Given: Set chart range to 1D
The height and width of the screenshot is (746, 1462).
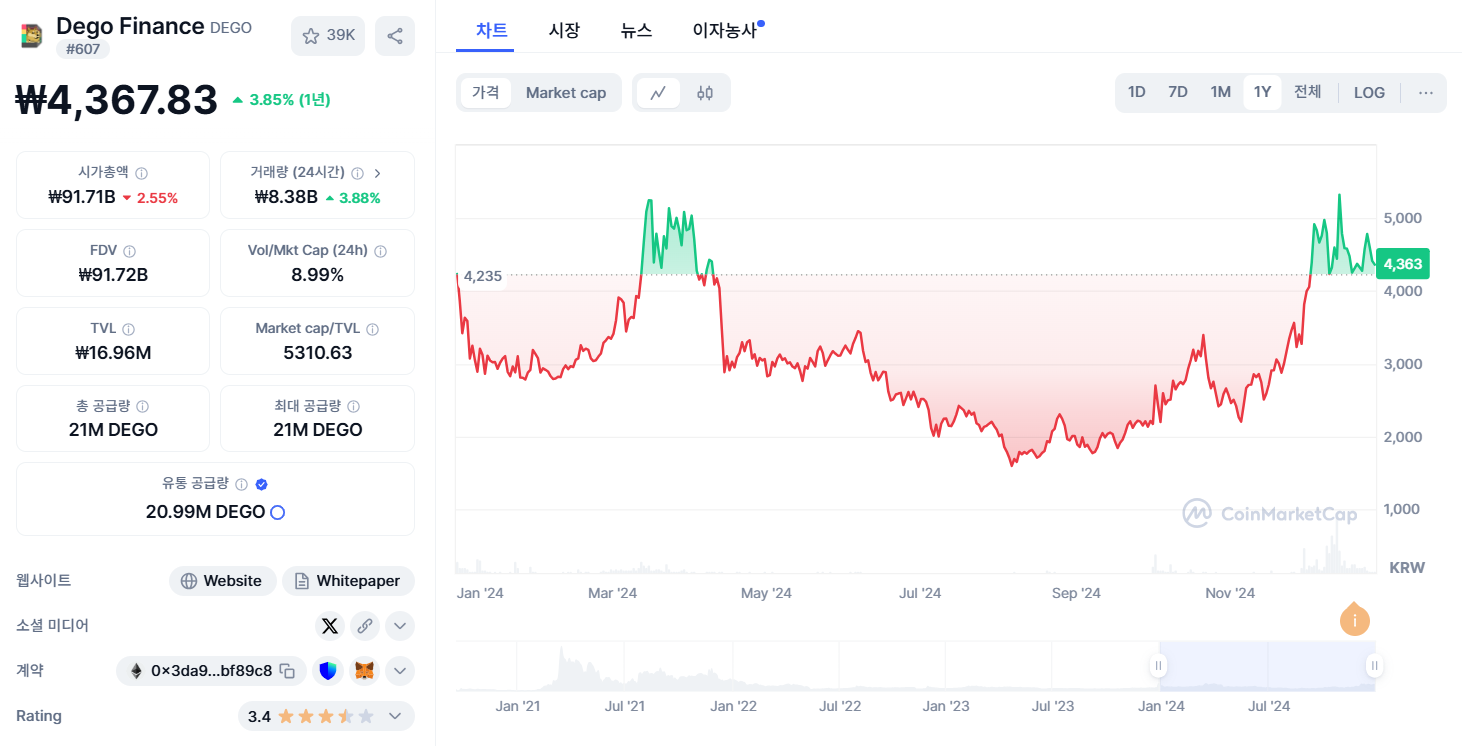Looking at the screenshot, I should [1137, 93].
